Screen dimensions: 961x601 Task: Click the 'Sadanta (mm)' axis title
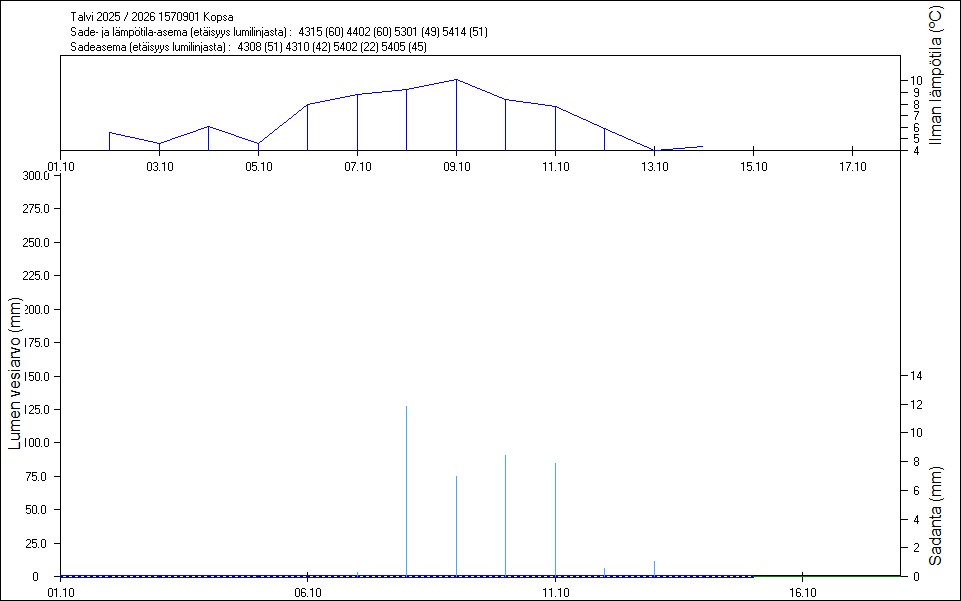coord(935,515)
